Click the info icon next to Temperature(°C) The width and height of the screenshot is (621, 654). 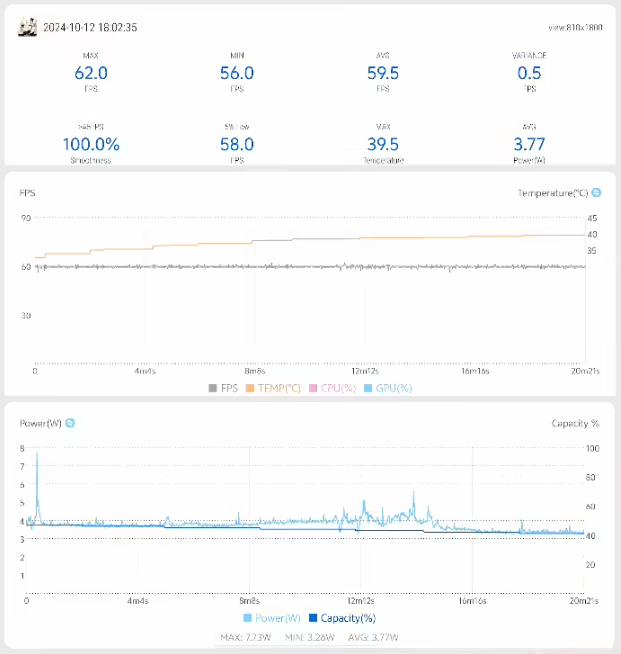tap(596, 192)
